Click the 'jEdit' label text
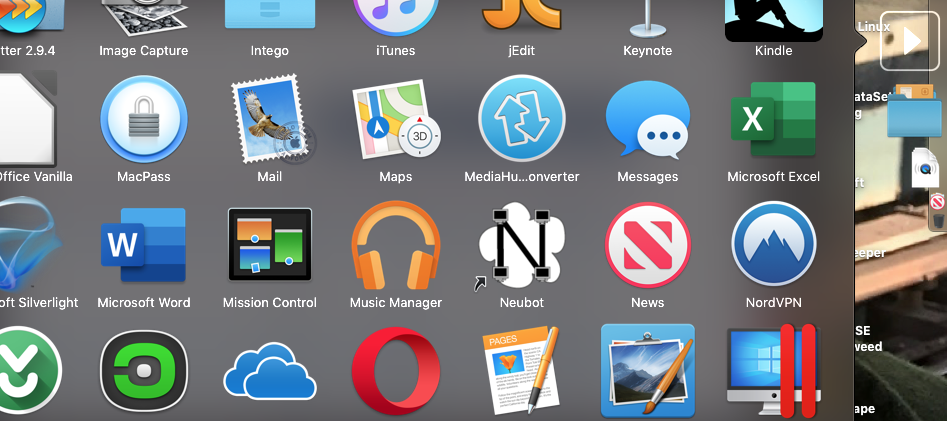 [x=522, y=51]
